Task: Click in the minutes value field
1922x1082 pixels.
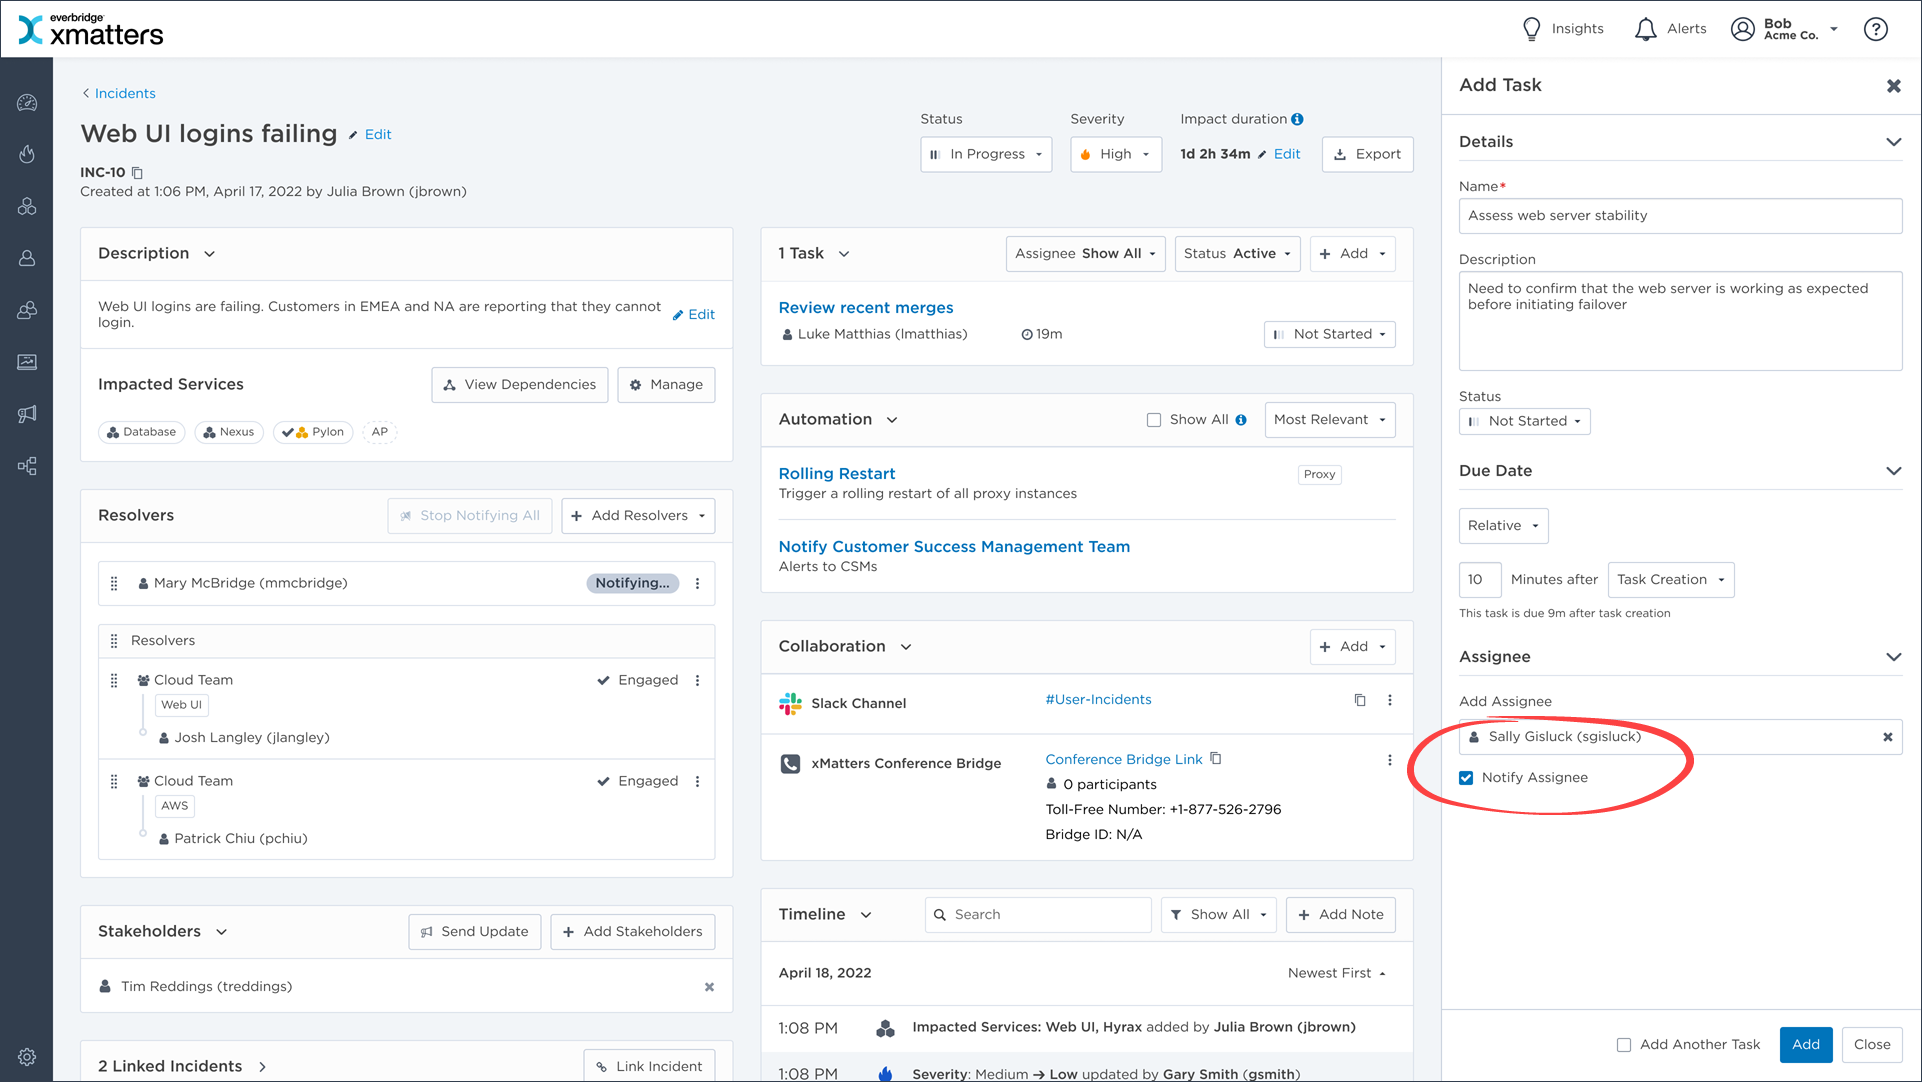Action: (x=1480, y=580)
